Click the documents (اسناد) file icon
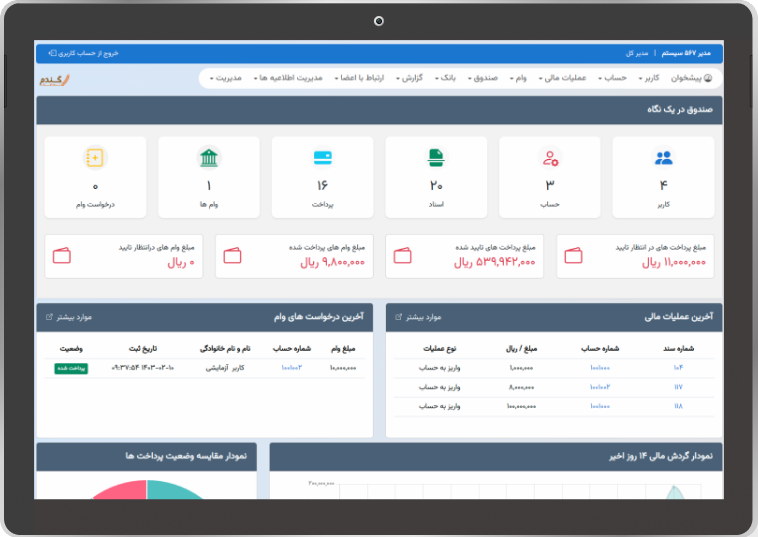 click(436, 158)
